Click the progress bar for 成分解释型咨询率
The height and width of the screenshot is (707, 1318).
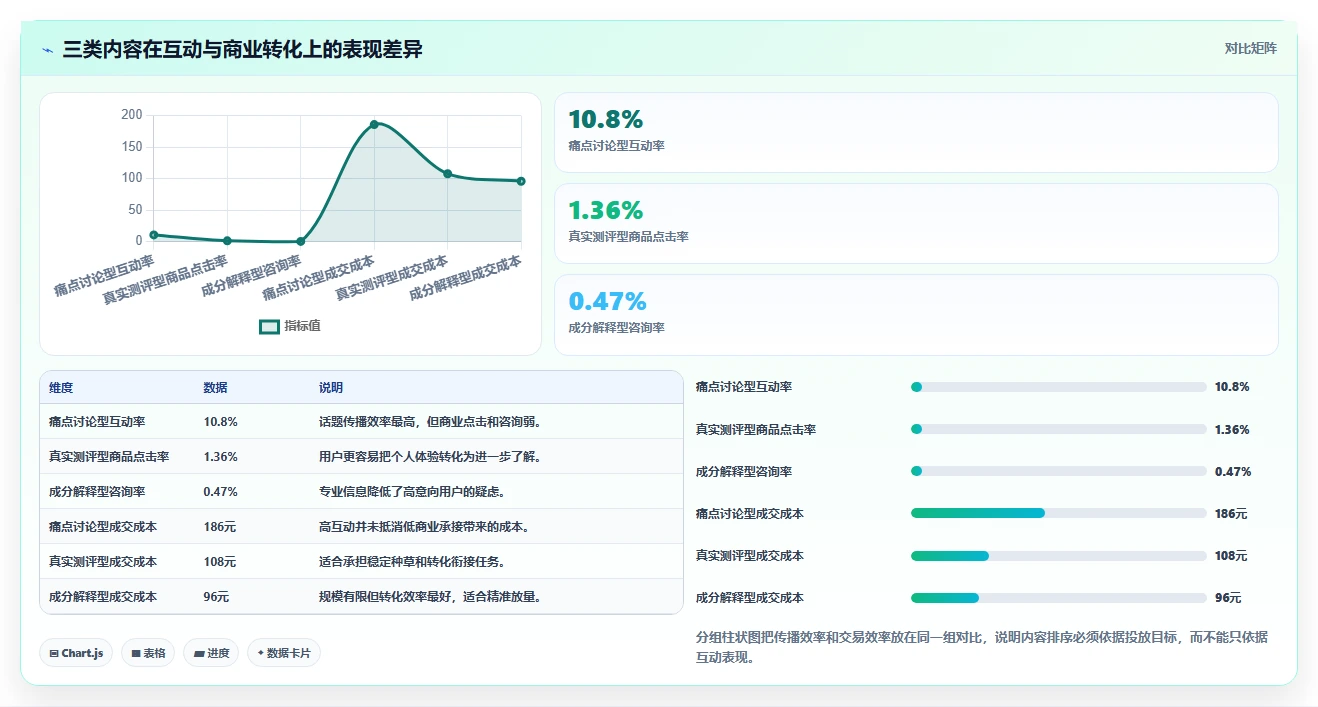click(x=1058, y=471)
